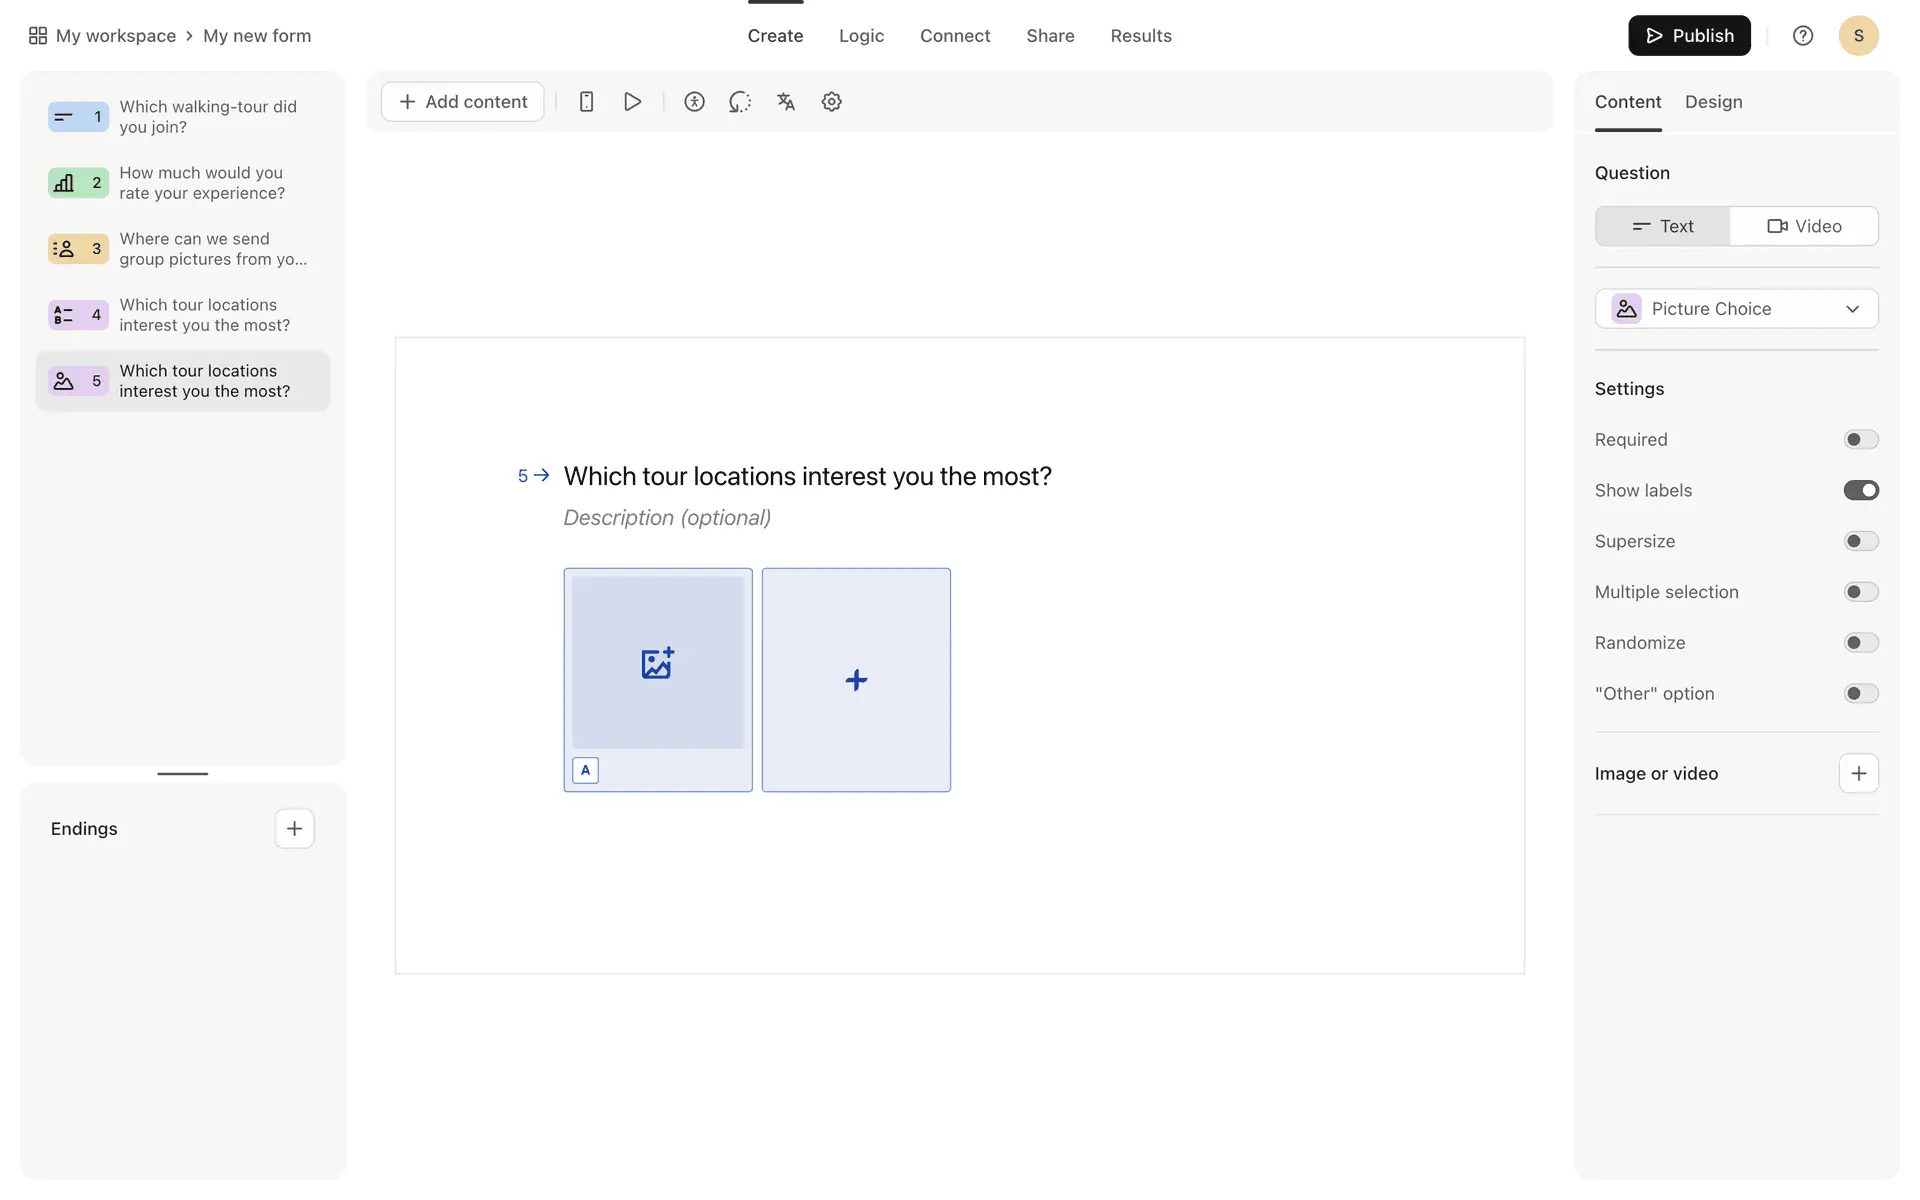Open mobile preview device icon
The width and height of the screenshot is (1920, 1200).
587,102
